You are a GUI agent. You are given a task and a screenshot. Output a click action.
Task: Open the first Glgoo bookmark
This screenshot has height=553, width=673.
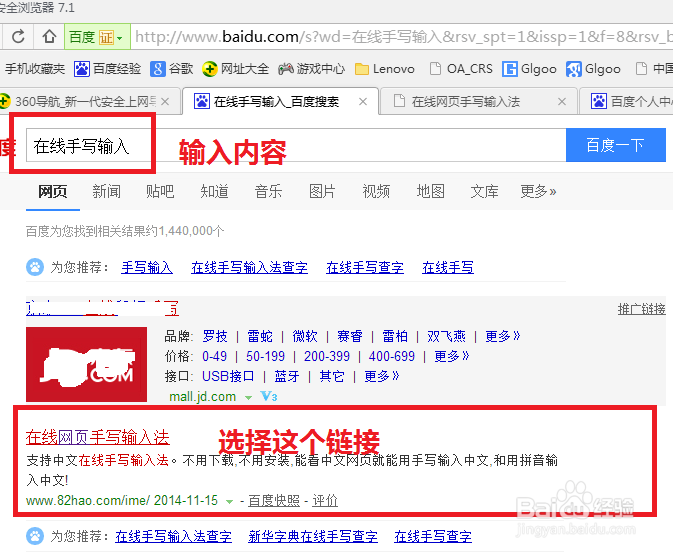pos(529,69)
